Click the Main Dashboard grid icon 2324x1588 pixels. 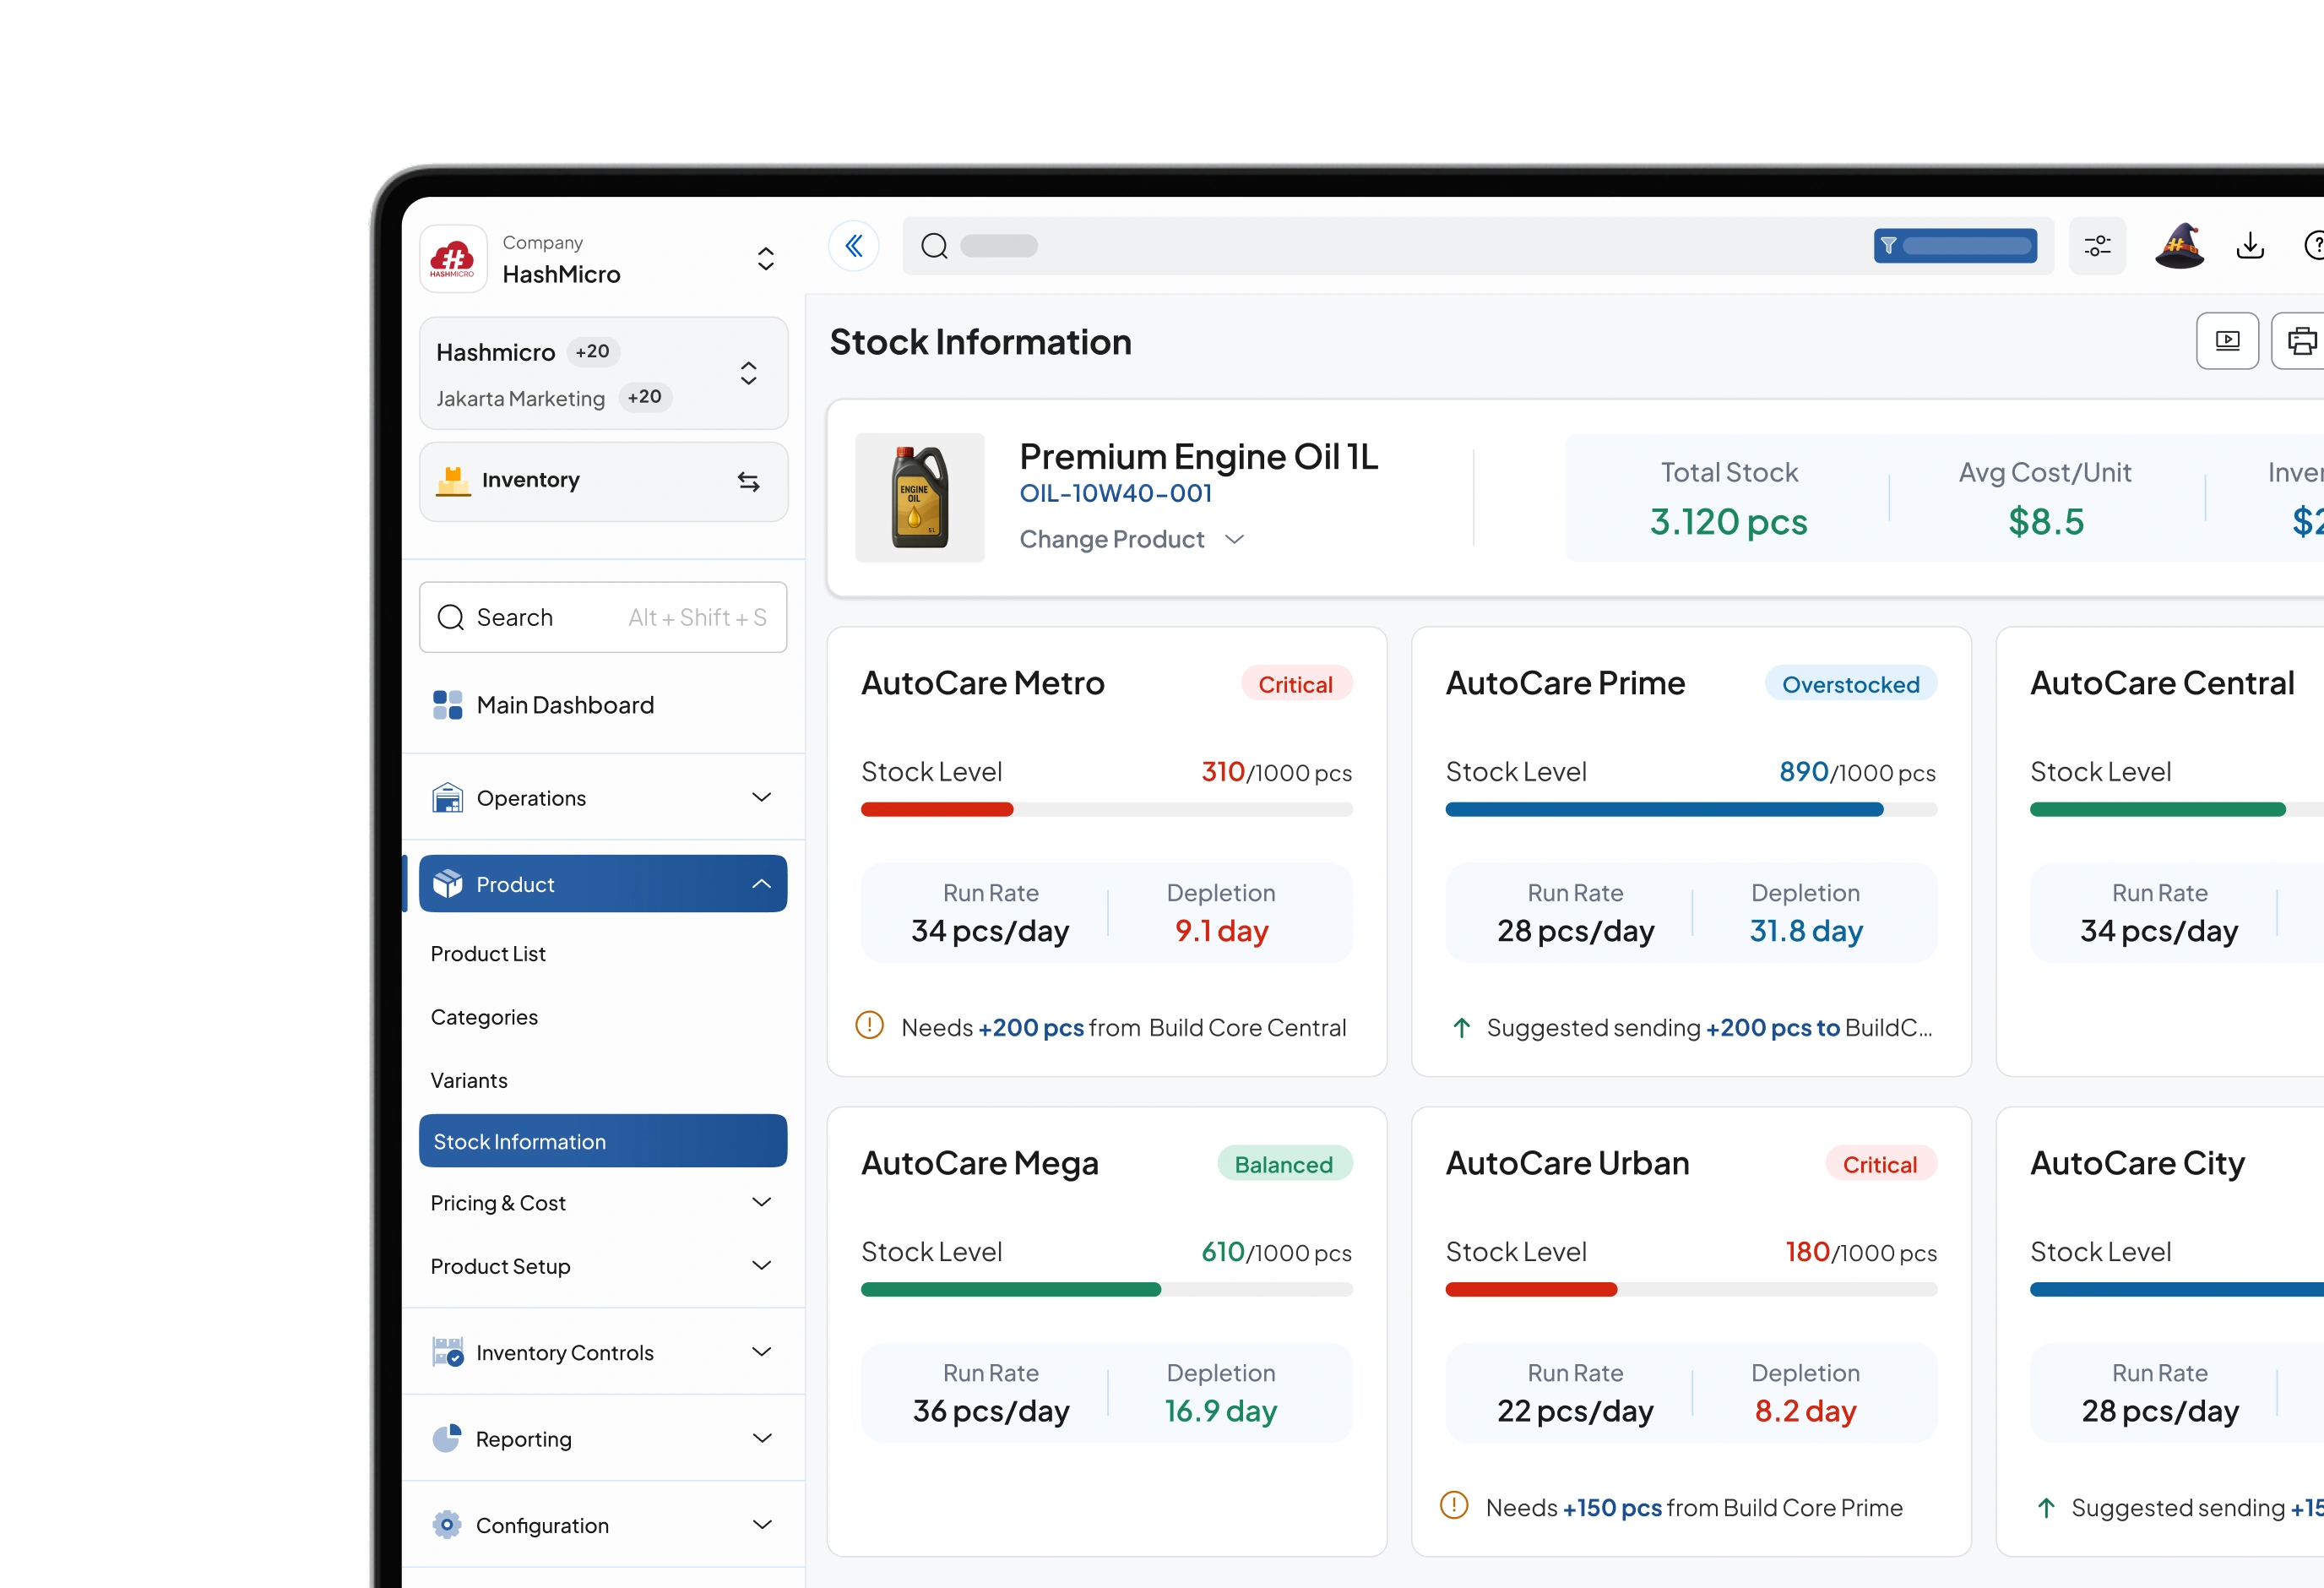447,705
